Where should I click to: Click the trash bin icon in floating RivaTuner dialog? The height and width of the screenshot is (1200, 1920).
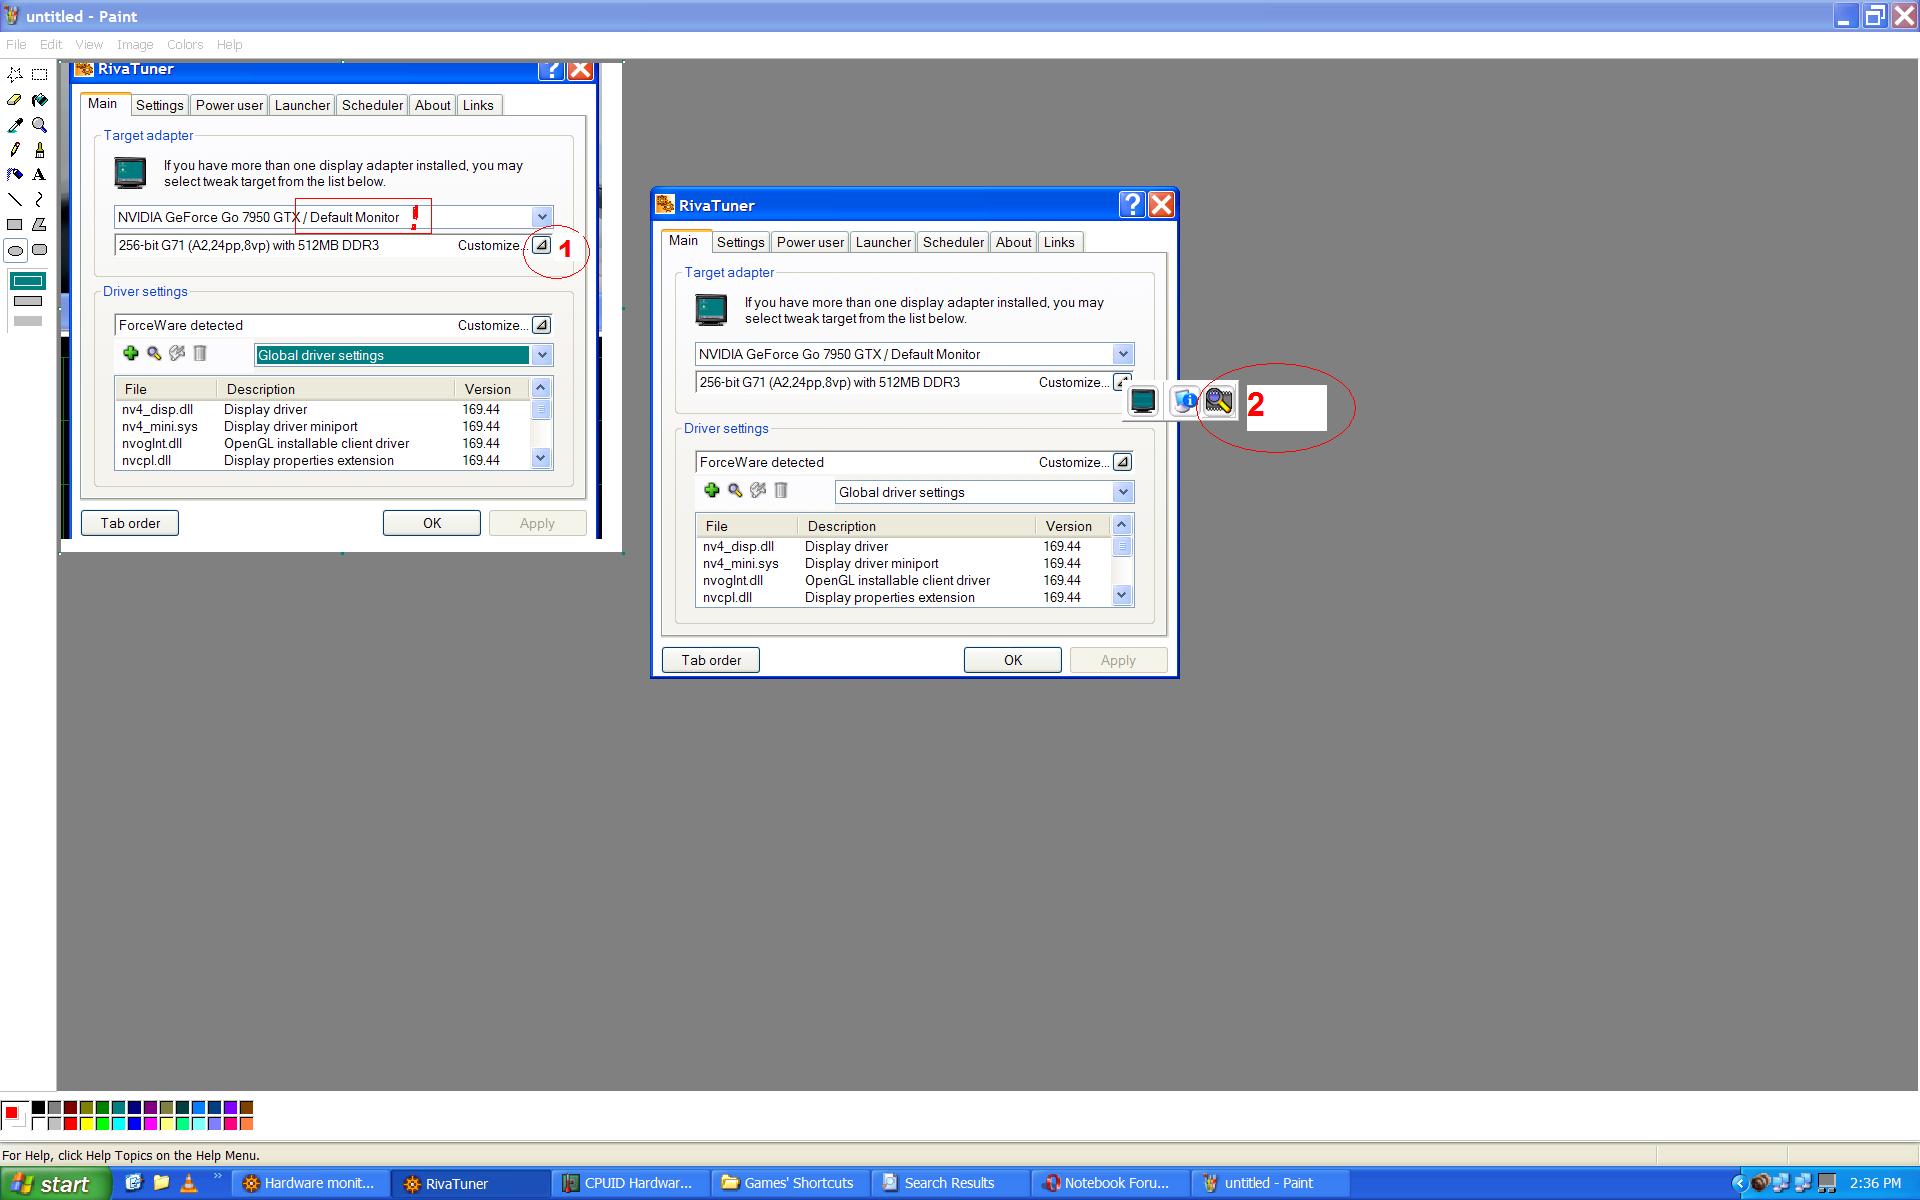tap(781, 490)
